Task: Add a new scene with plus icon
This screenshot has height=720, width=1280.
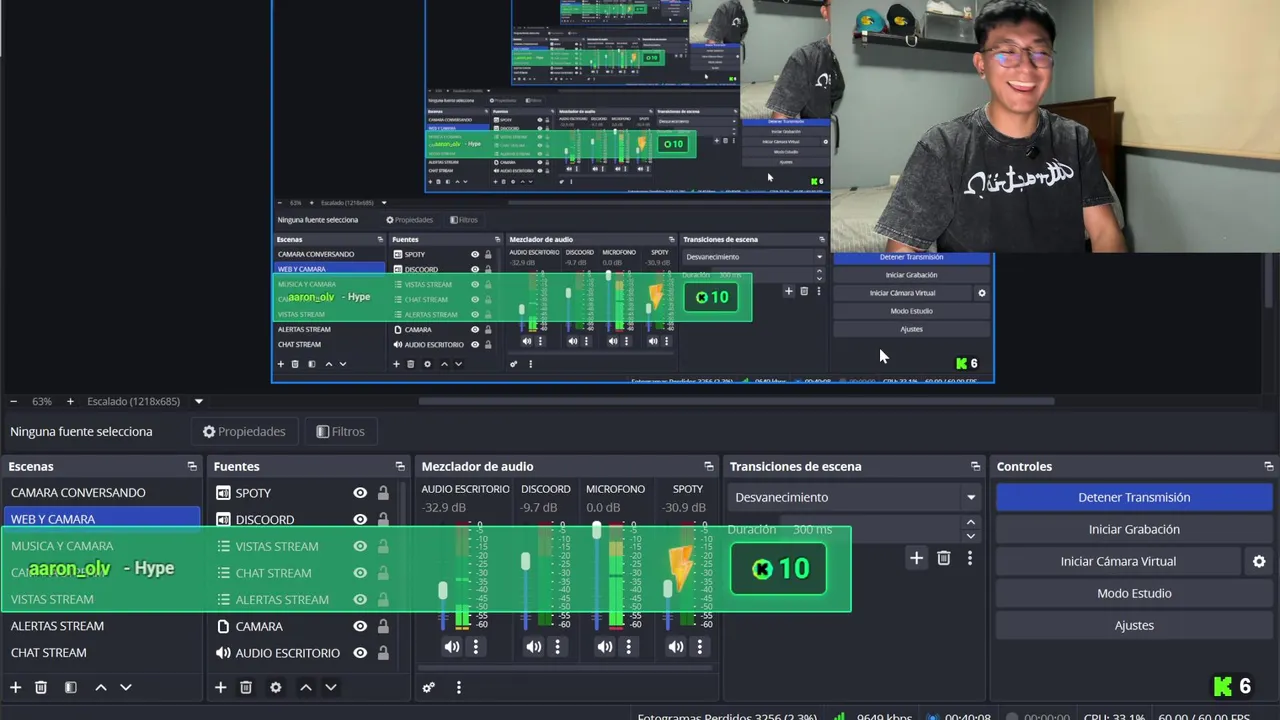Action: (x=15, y=687)
